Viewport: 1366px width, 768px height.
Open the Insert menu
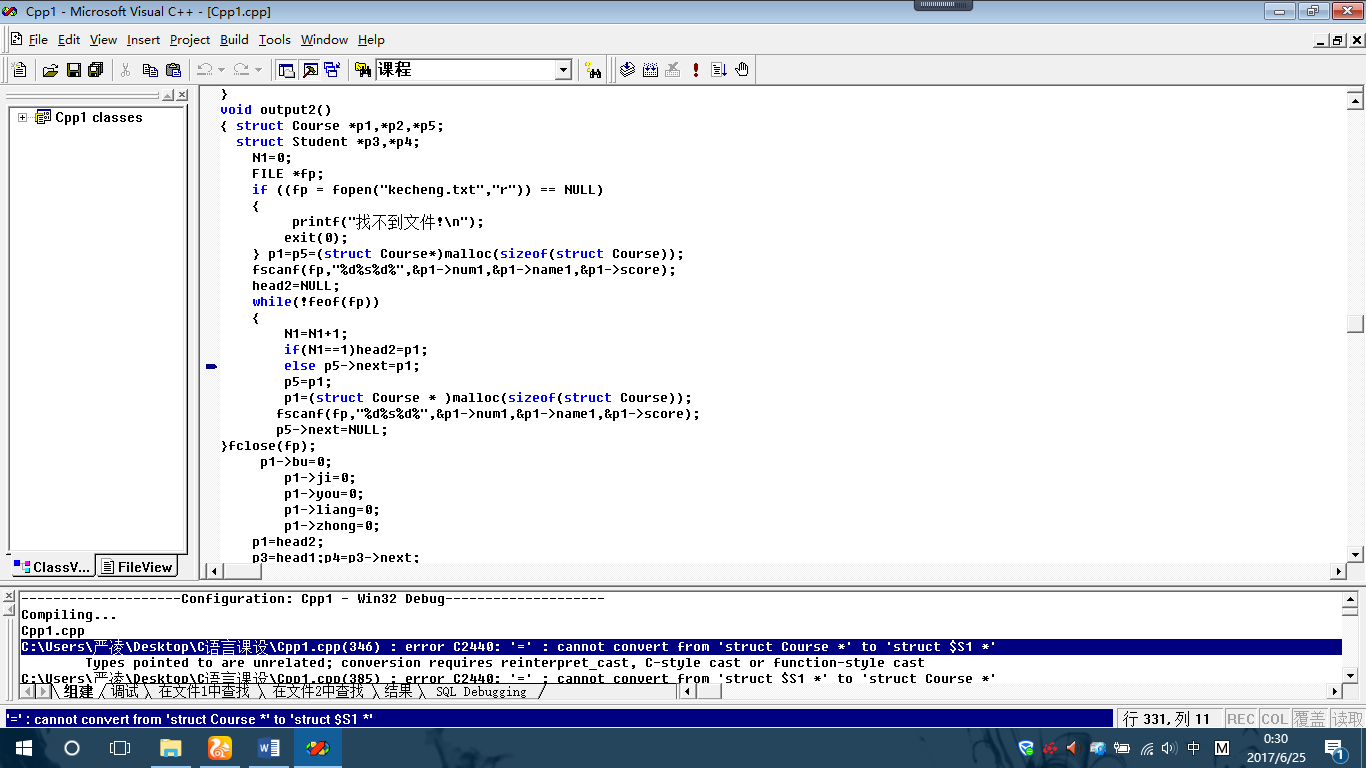pyautogui.click(x=143, y=40)
